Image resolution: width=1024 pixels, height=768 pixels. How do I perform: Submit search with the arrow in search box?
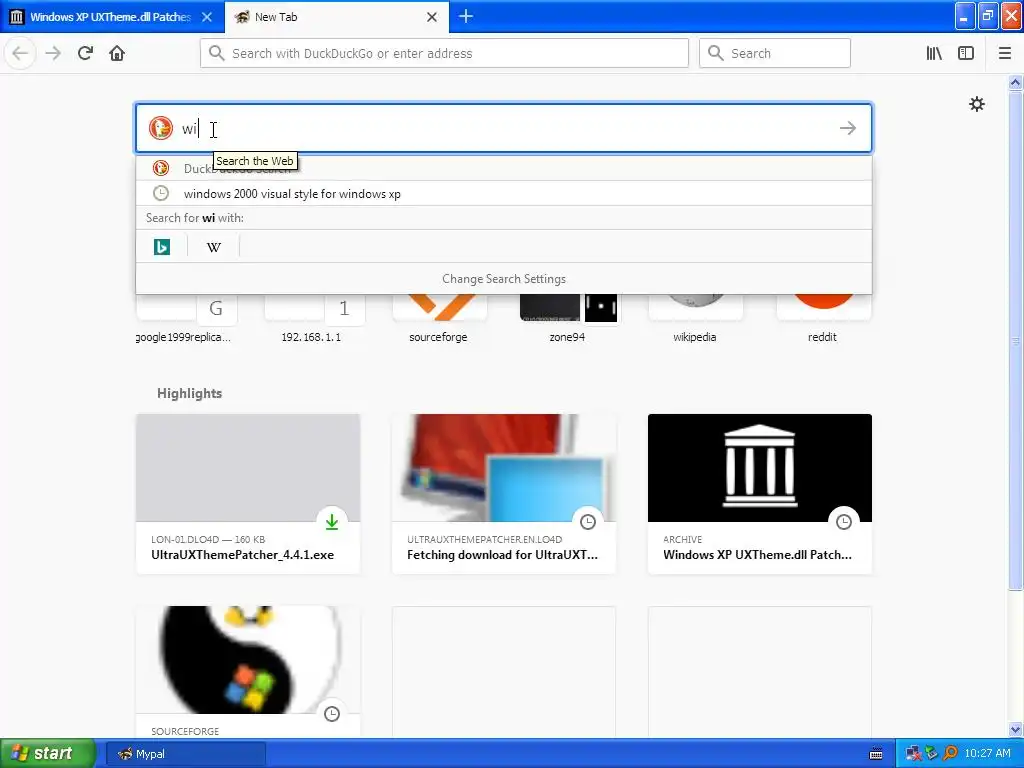pyautogui.click(x=848, y=128)
